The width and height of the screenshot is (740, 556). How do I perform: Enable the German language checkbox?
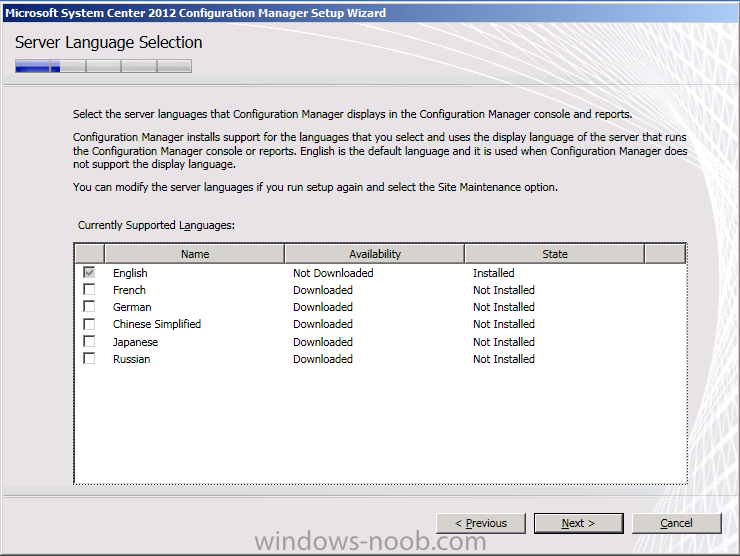coord(89,306)
